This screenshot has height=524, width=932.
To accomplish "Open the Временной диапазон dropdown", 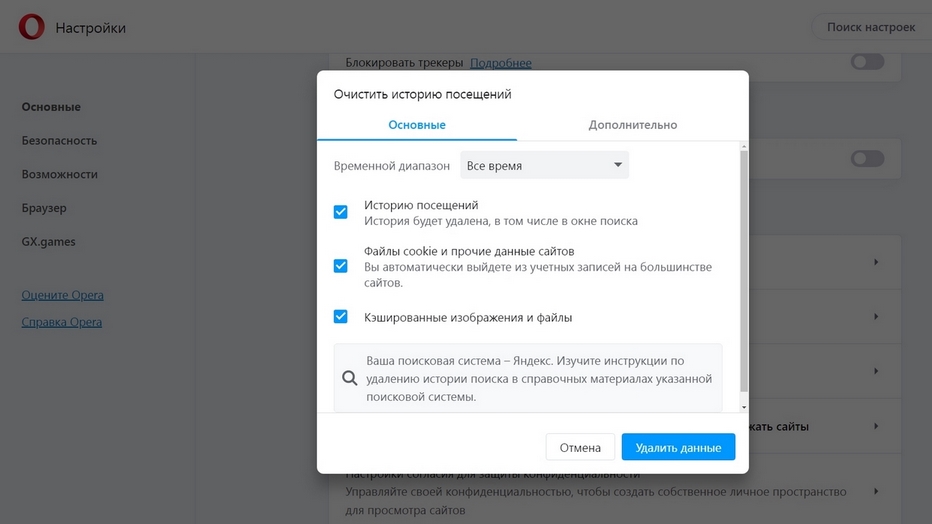I will [544, 165].
